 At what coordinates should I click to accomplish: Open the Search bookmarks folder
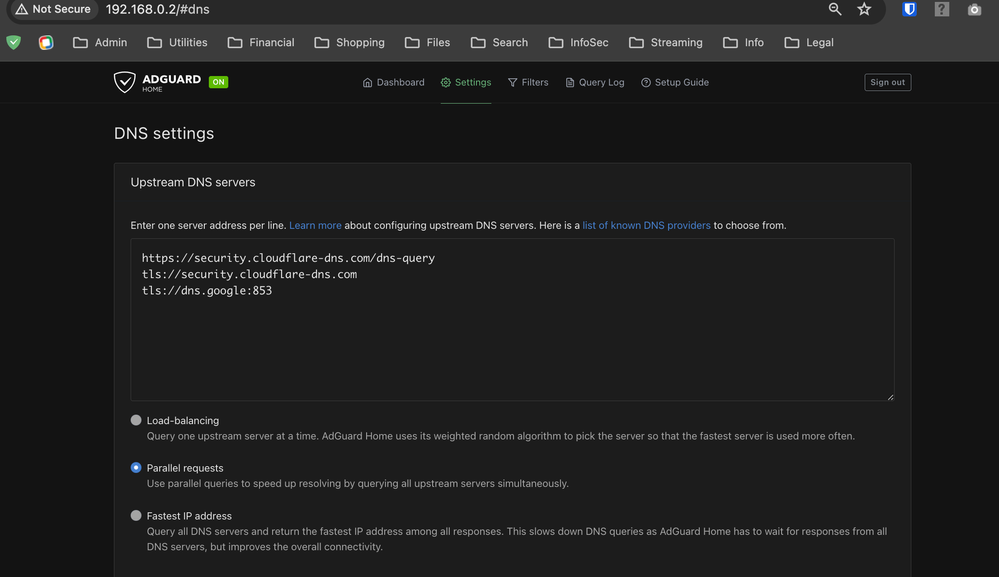(500, 43)
